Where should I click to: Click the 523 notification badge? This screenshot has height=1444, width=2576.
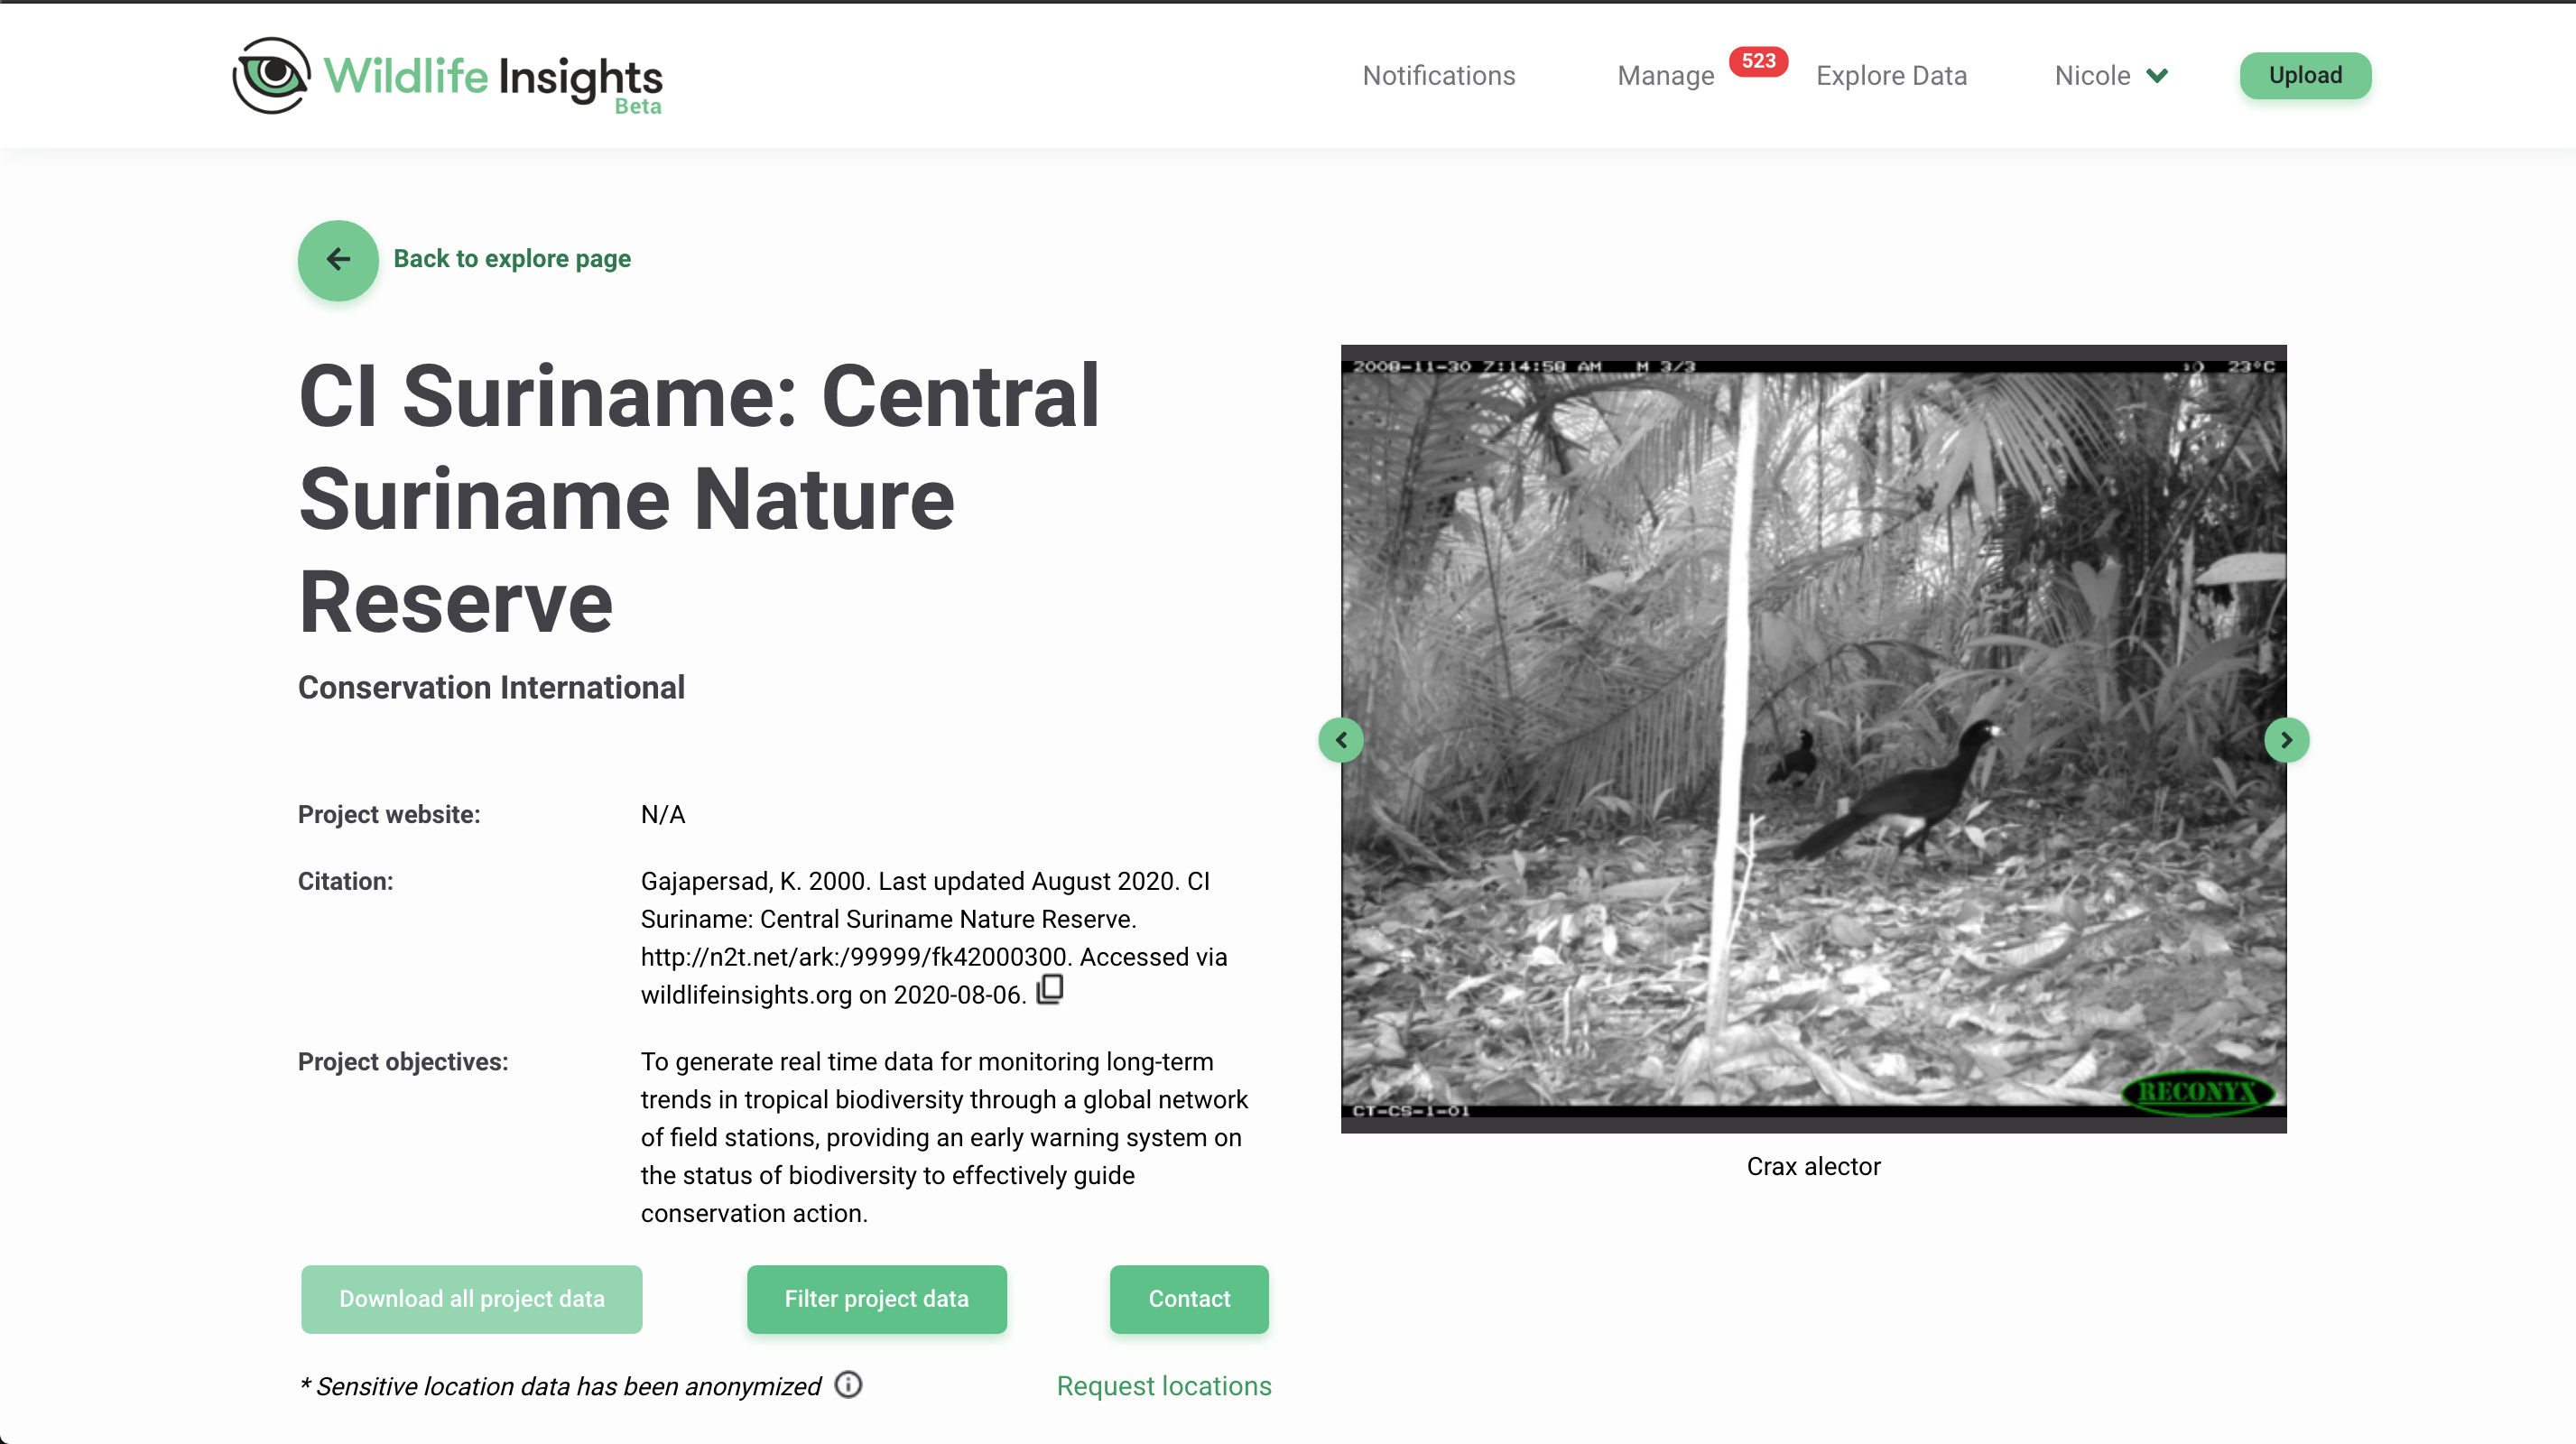click(1758, 61)
